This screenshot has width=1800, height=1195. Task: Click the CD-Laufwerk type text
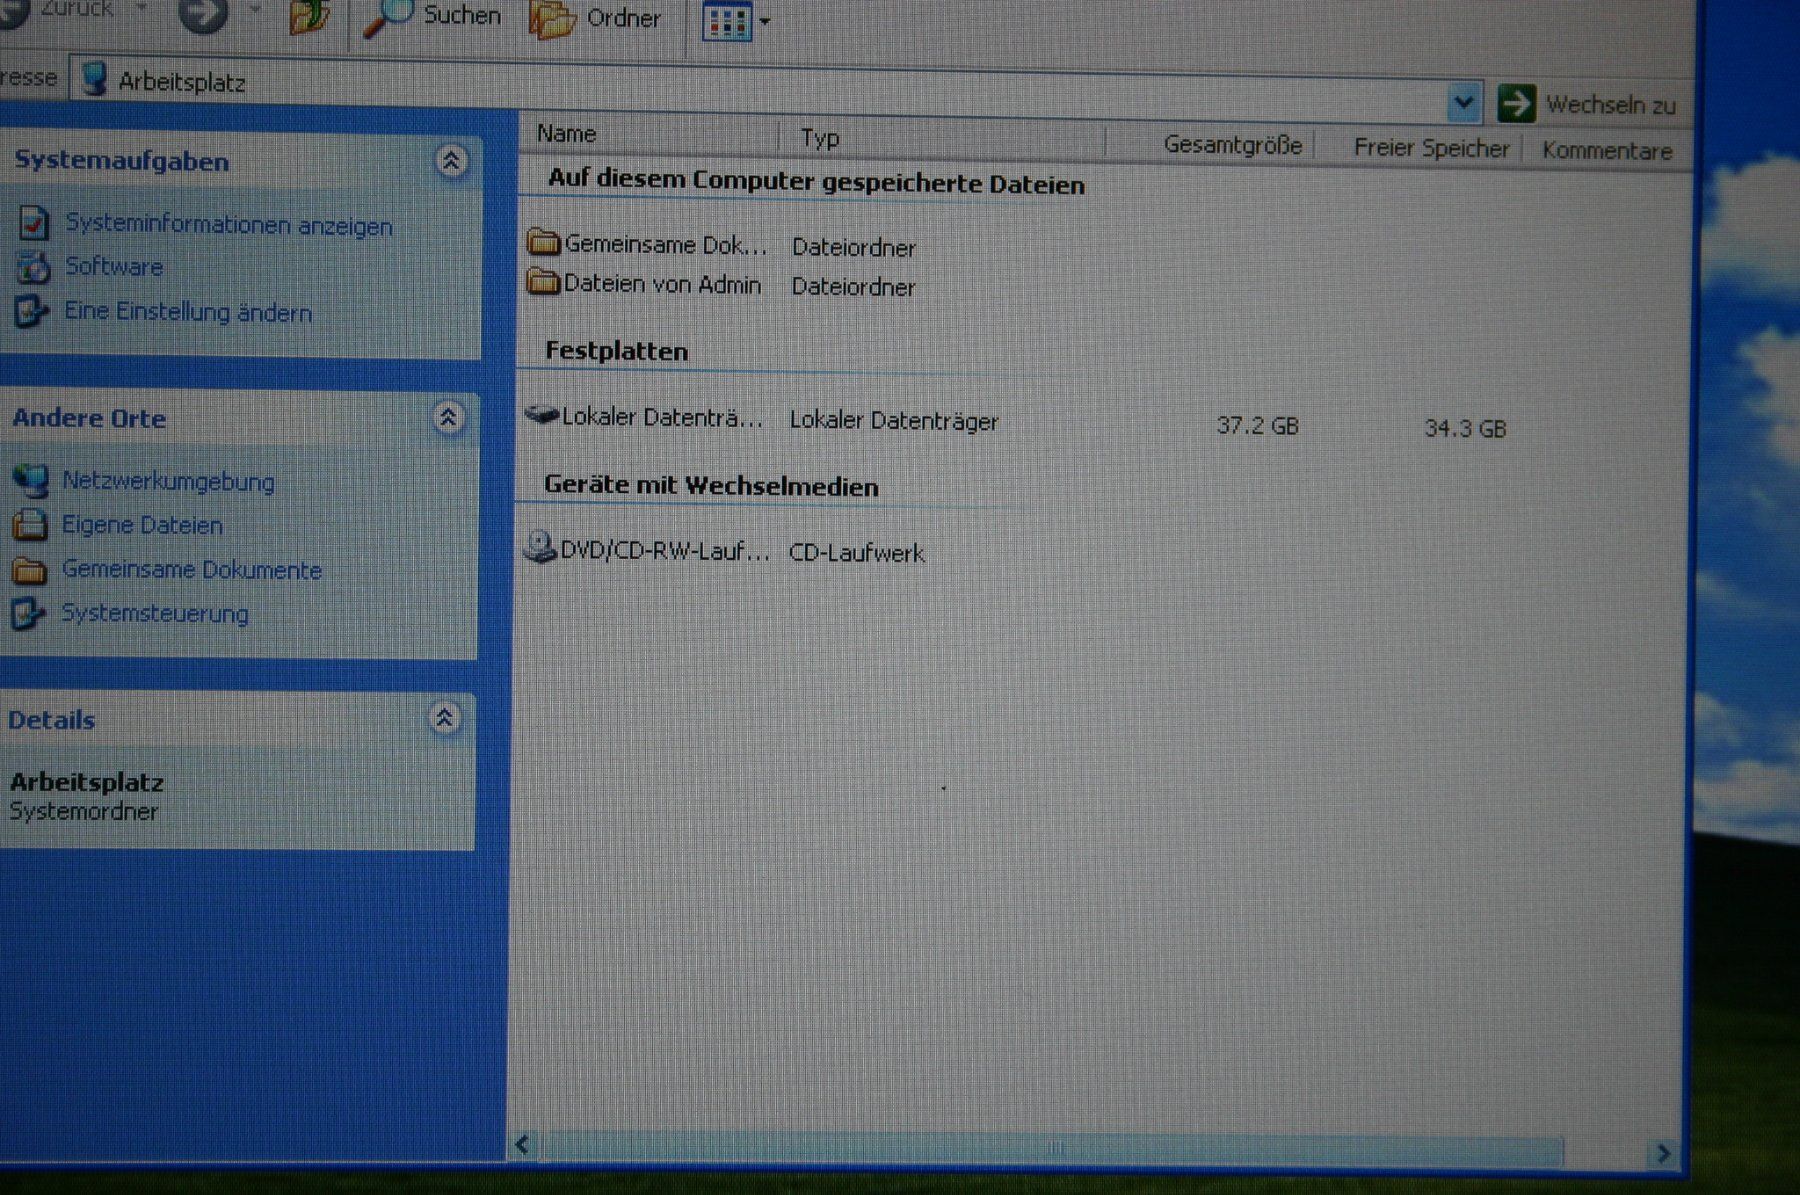856,553
